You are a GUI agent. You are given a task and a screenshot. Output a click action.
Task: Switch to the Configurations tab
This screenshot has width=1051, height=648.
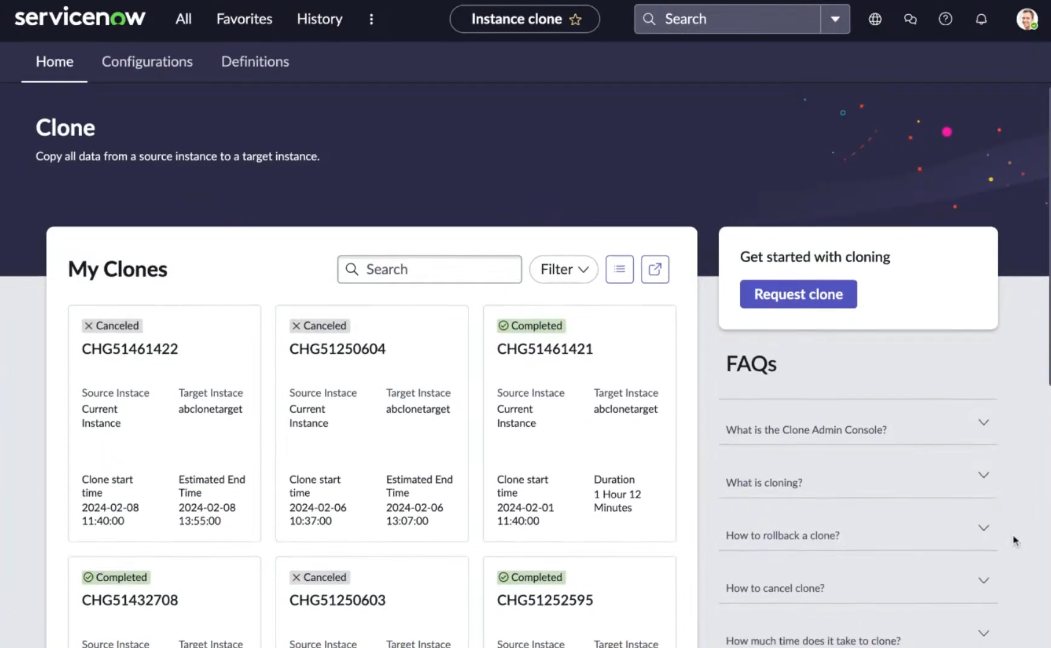[147, 61]
